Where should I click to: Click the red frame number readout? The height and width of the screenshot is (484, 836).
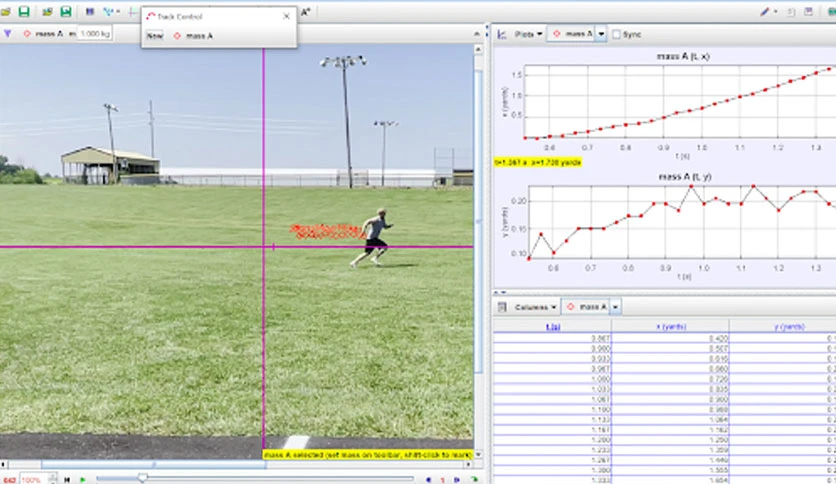9,480
